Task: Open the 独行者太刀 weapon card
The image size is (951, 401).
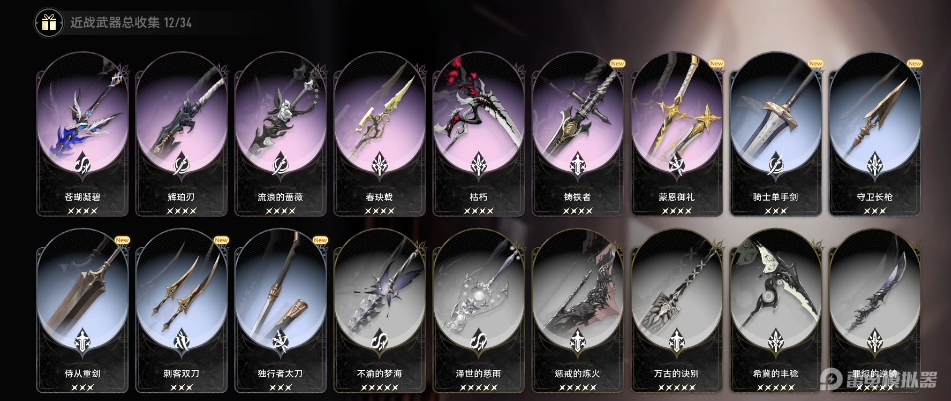Action: pos(280,311)
